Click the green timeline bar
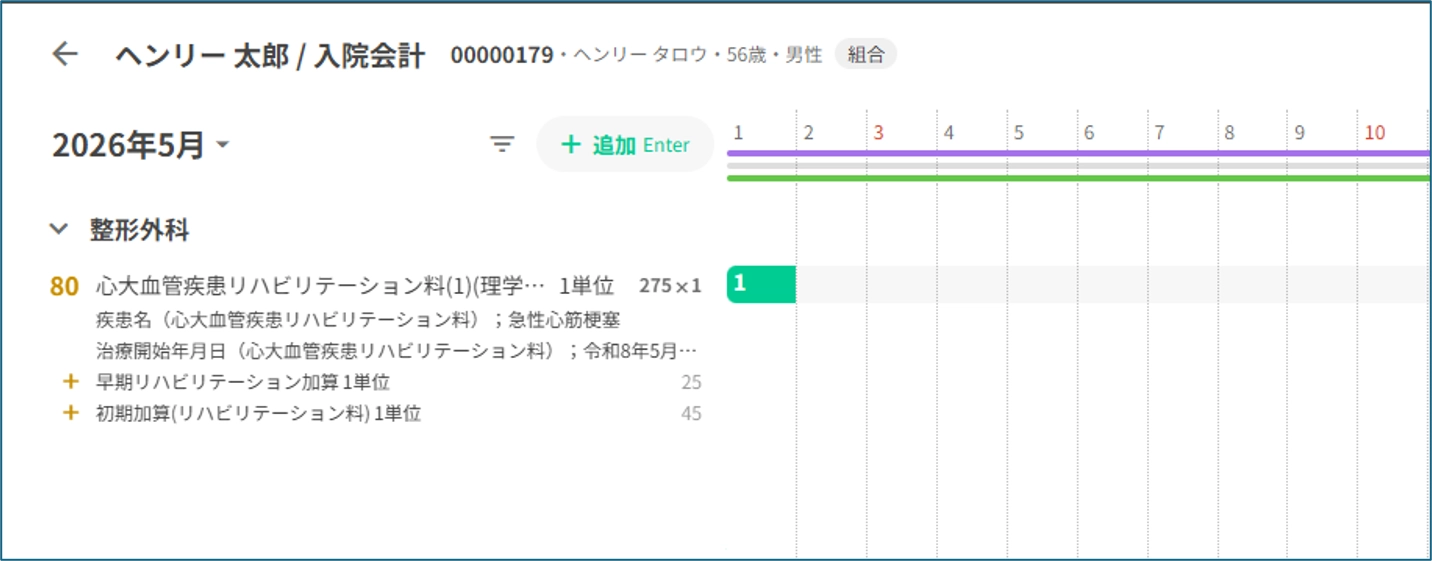 [x=1079, y=178]
